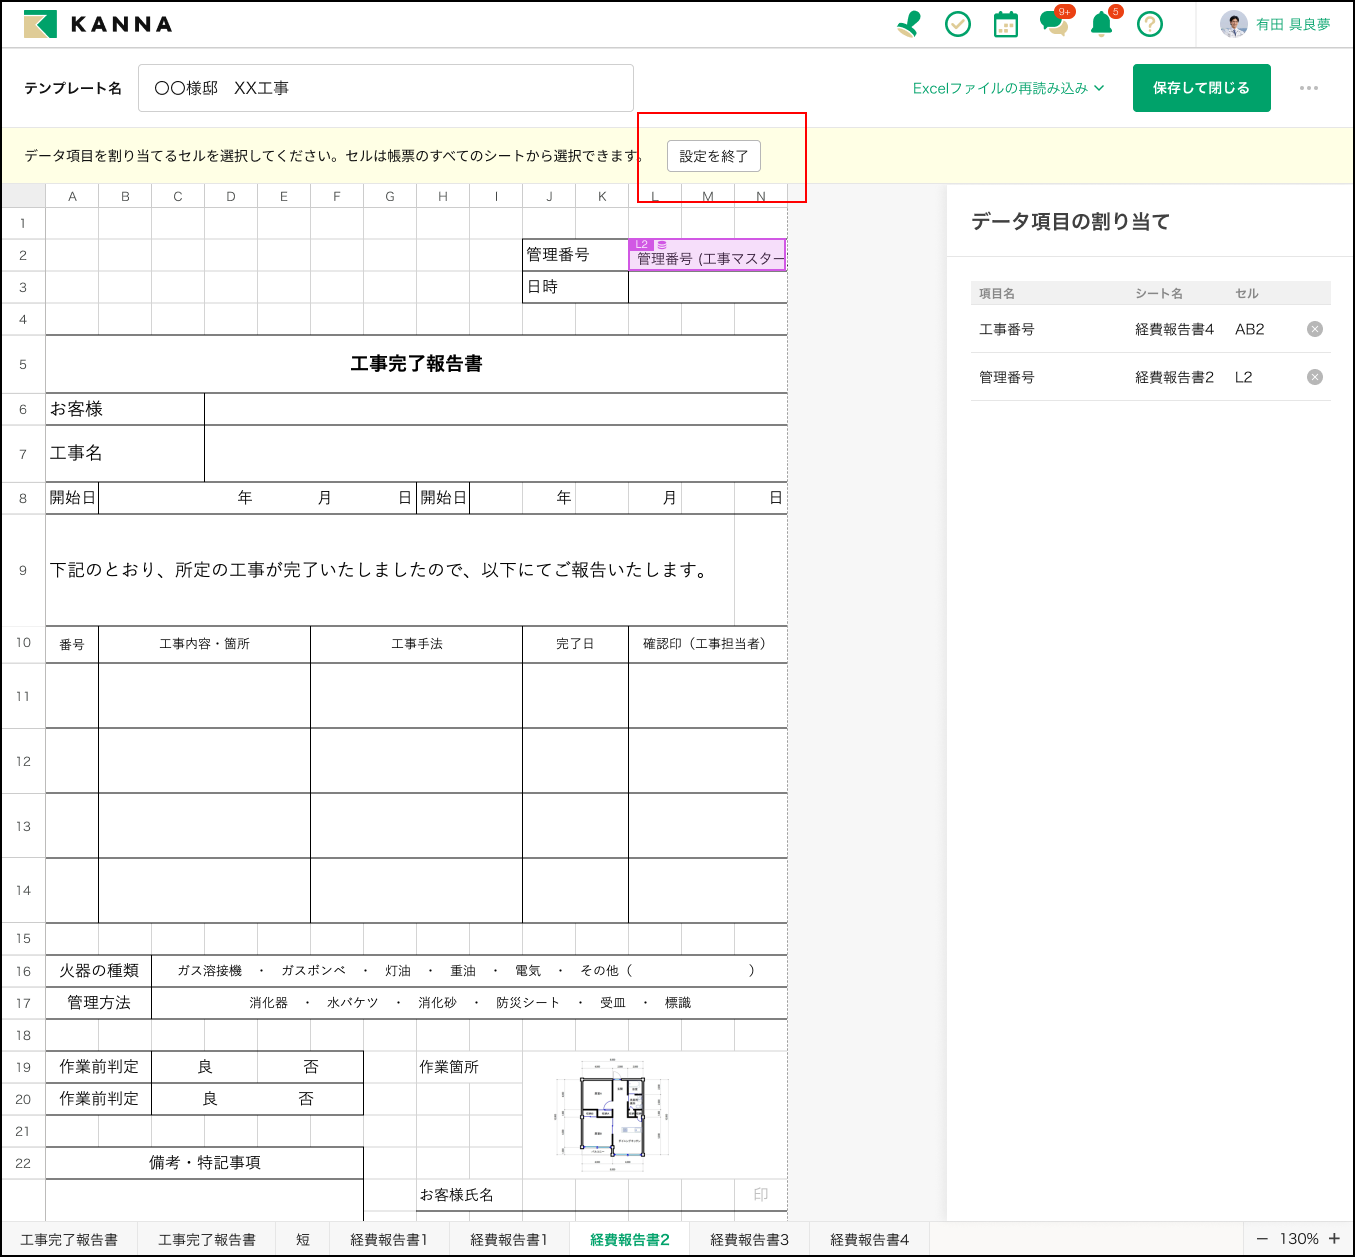Open the three-dot more options menu
Screen dimensions: 1355x1257
point(1308,88)
